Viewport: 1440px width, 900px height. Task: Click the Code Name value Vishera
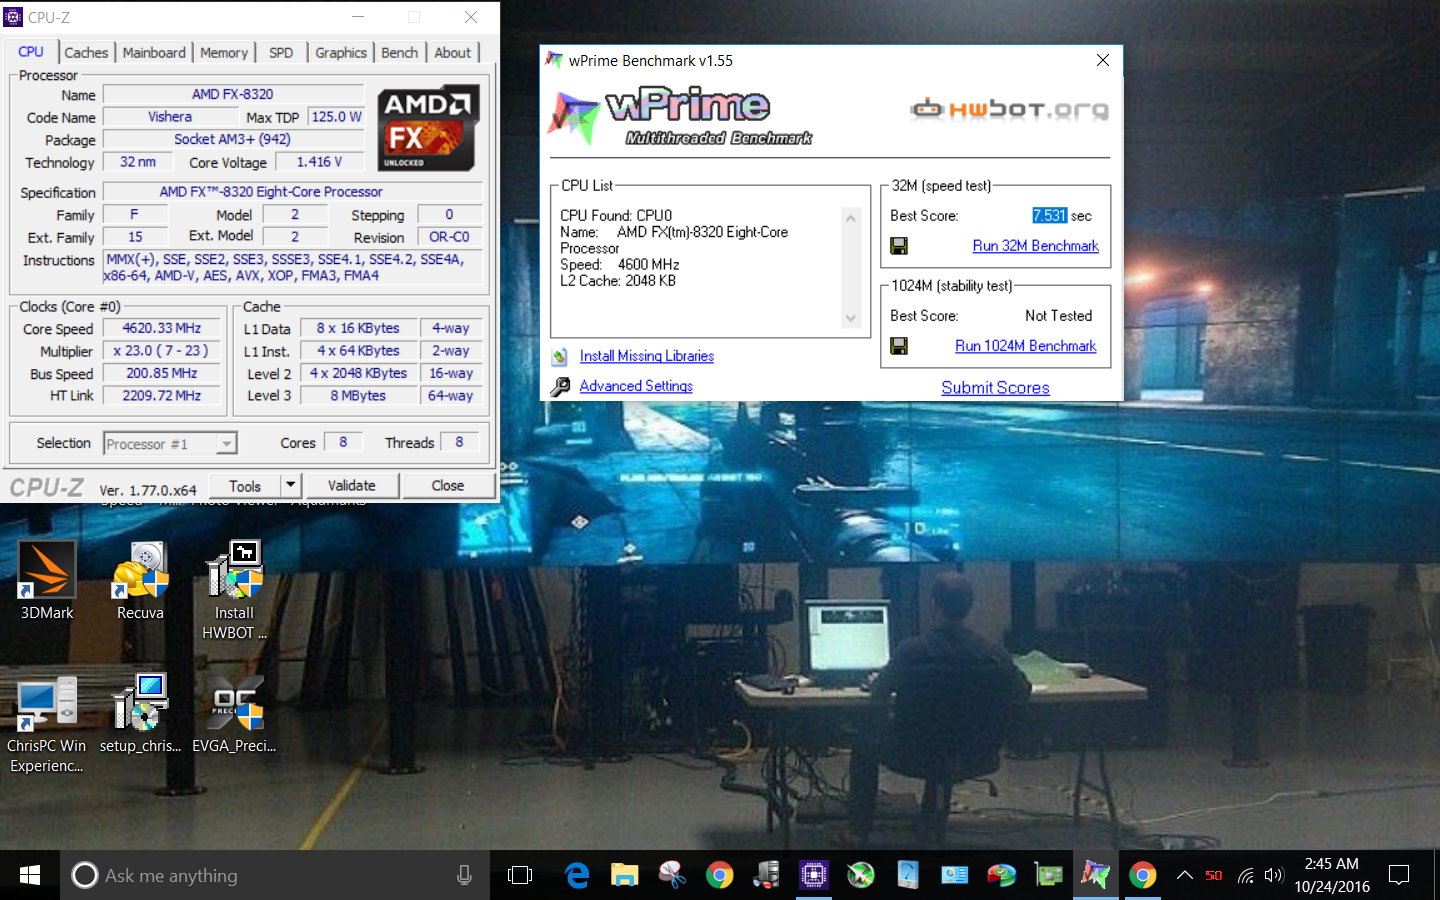tap(170, 117)
